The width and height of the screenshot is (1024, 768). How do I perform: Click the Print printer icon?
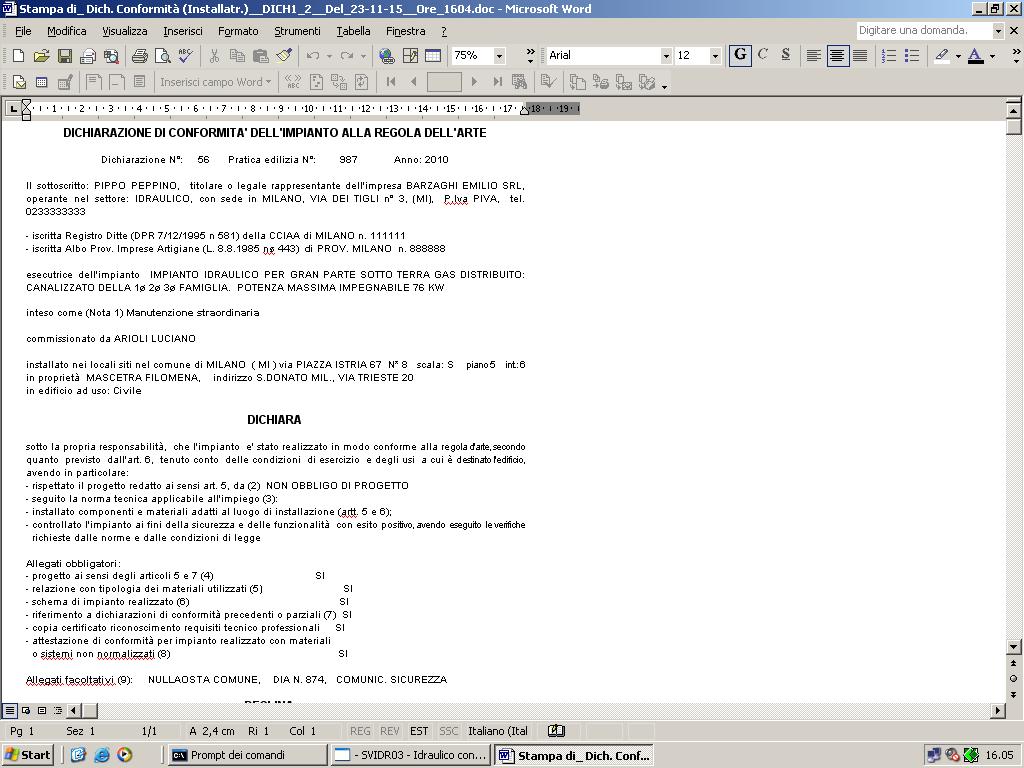click(x=139, y=56)
